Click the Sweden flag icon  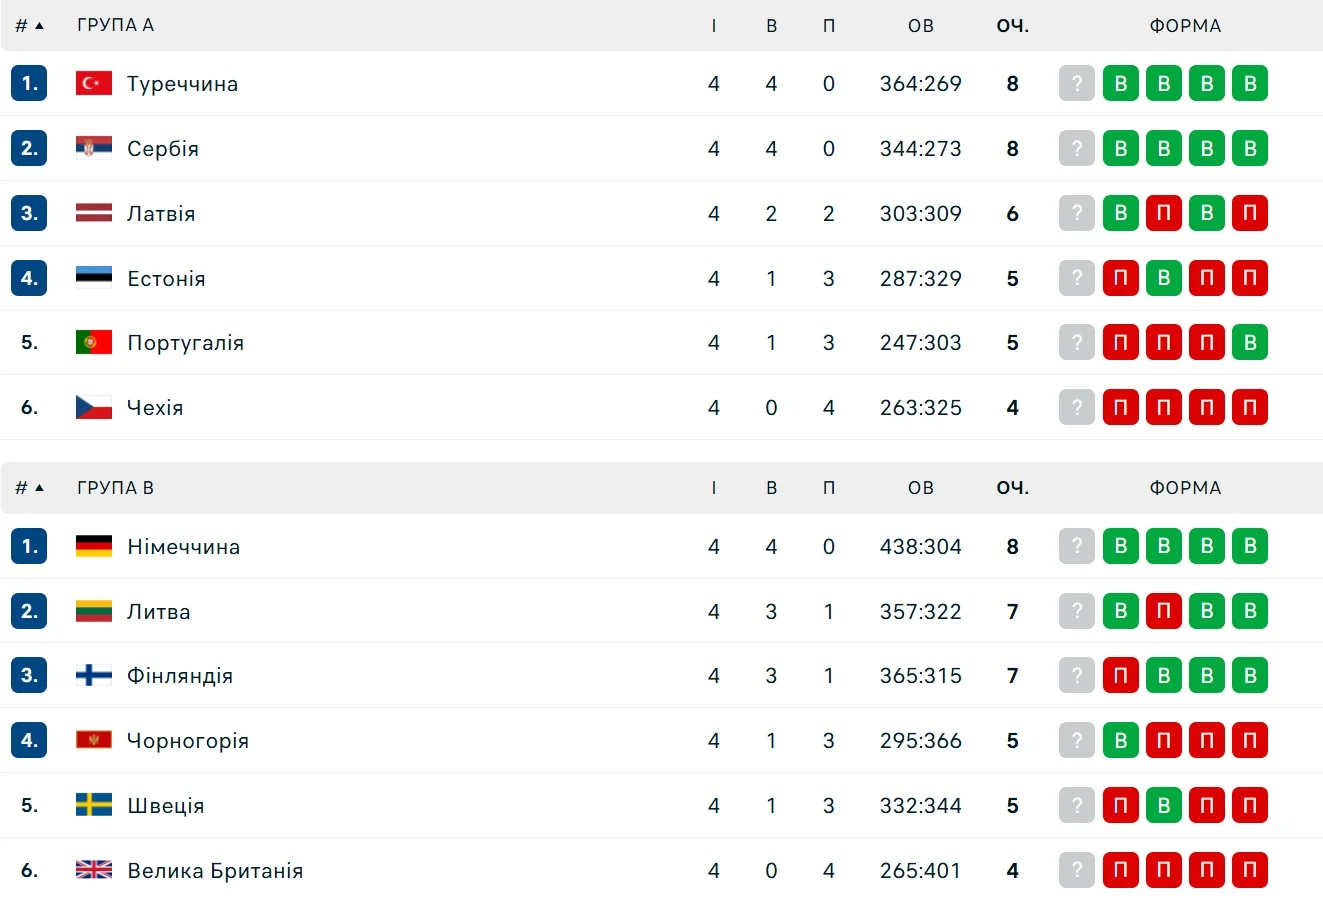94,806
